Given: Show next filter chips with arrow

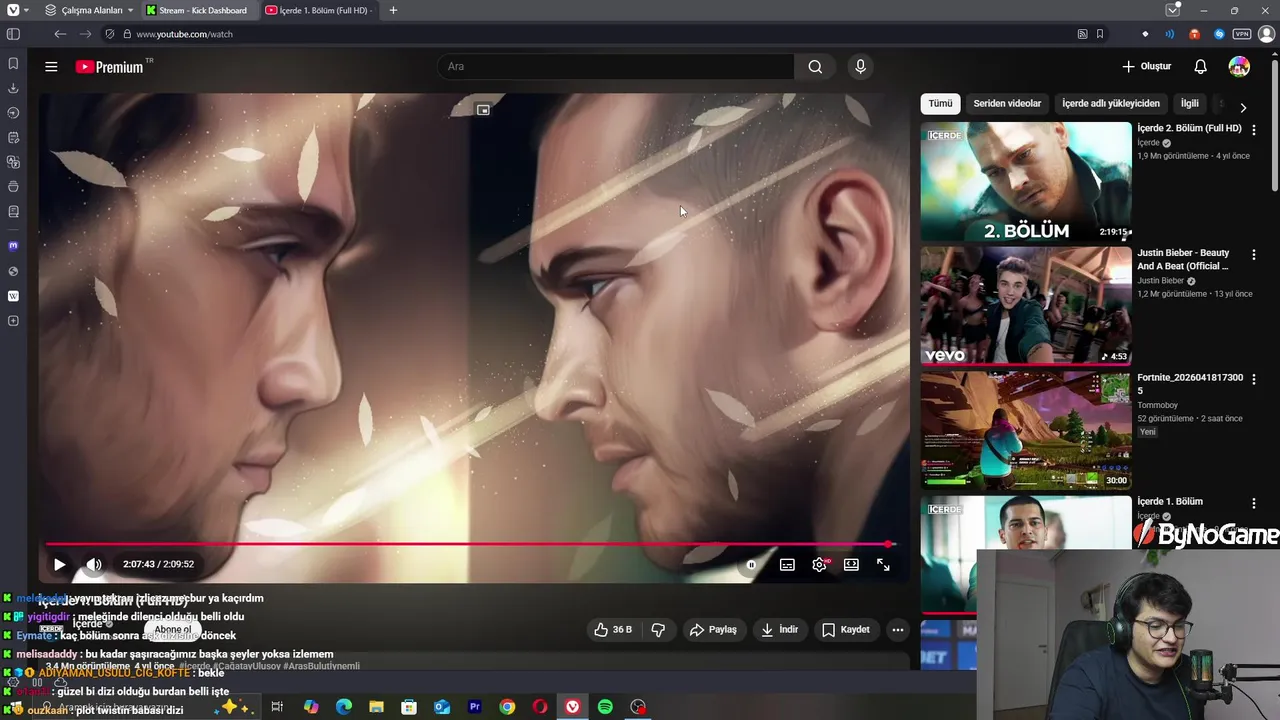Looking at the screenshot, I should point(1243,107).
